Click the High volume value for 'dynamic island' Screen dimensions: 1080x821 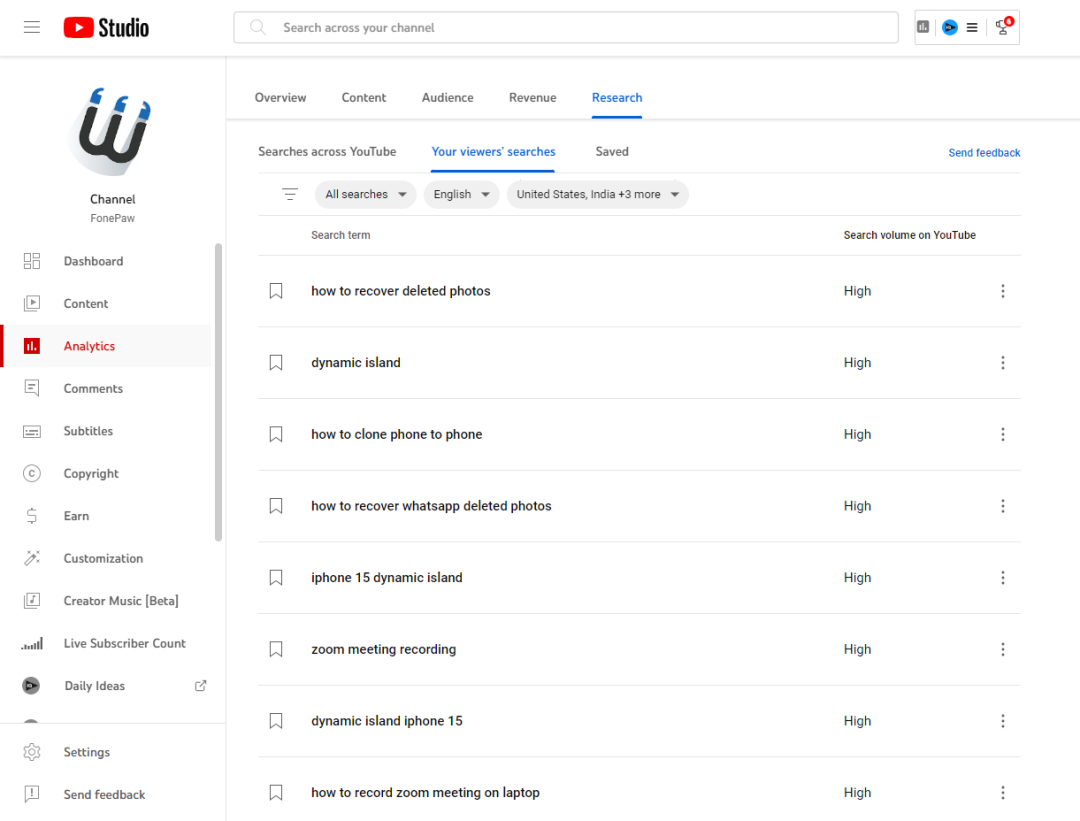[x=858, y=363]
